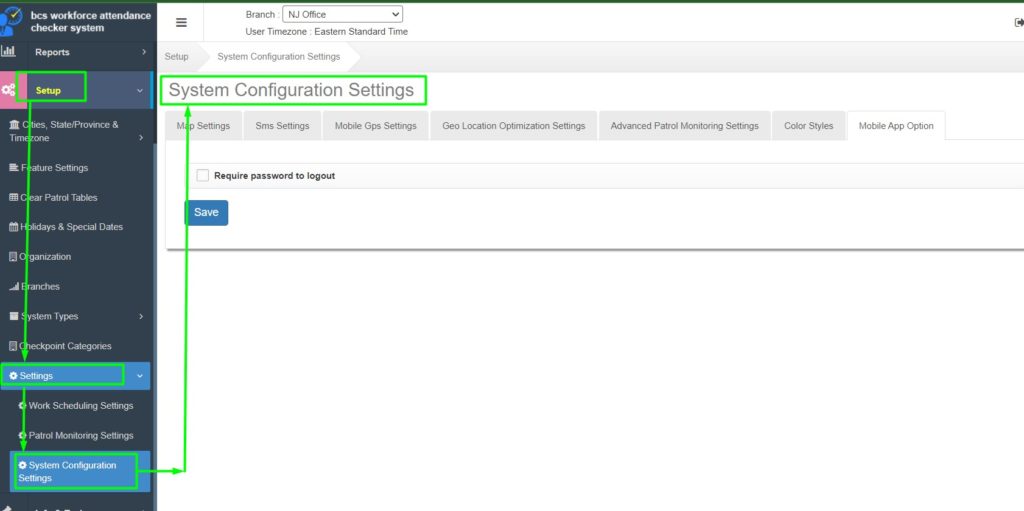Screen dimensions: 1024x511
Task: Open the Color Styles tab
Action: point(808,126)
